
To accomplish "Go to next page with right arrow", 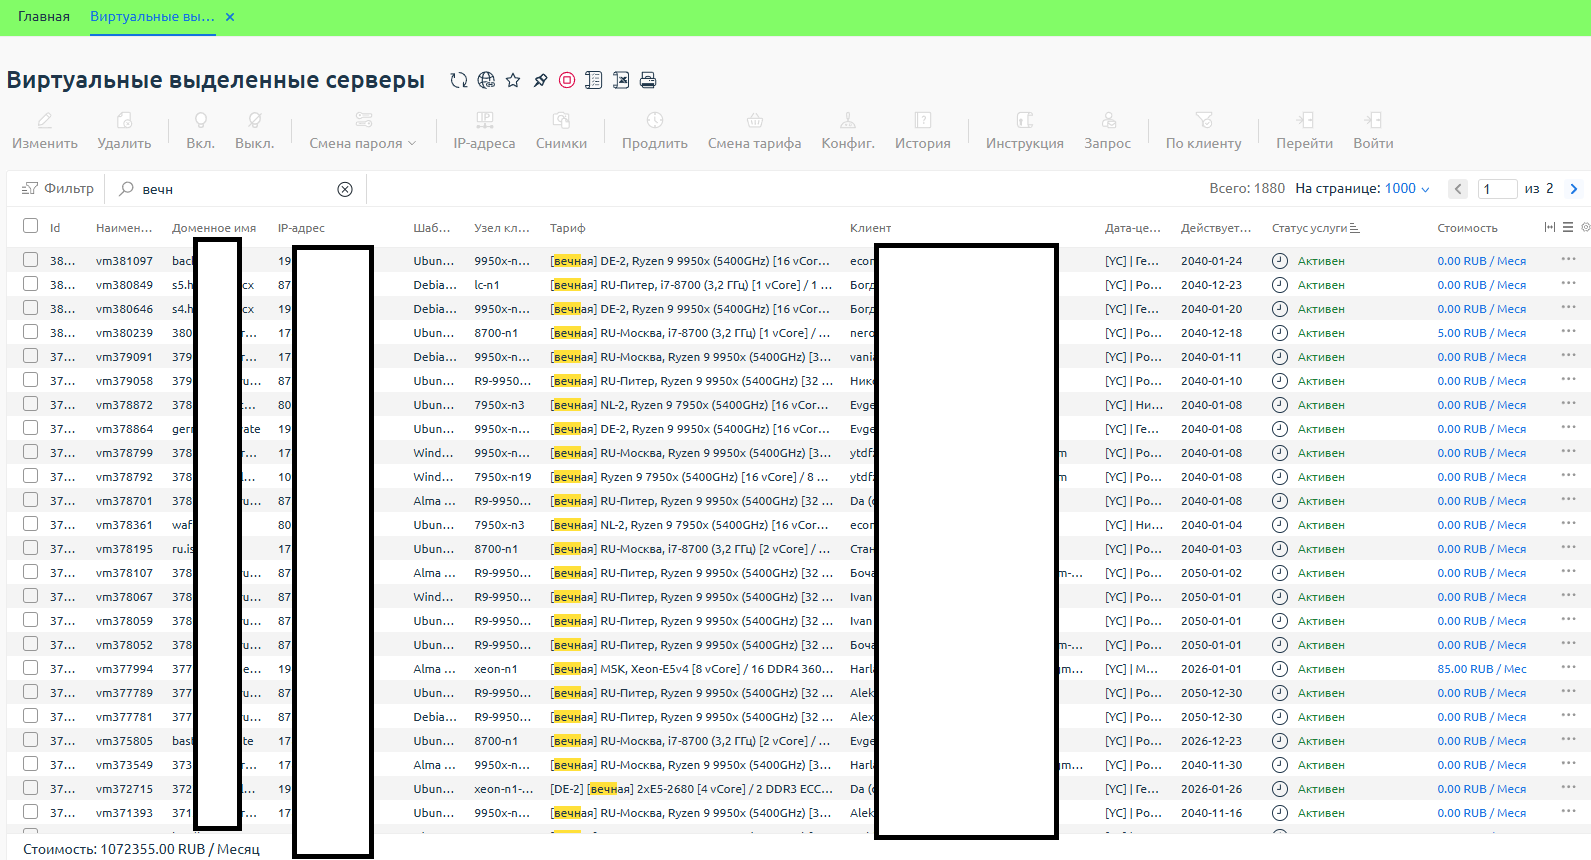I will 1574,188.
